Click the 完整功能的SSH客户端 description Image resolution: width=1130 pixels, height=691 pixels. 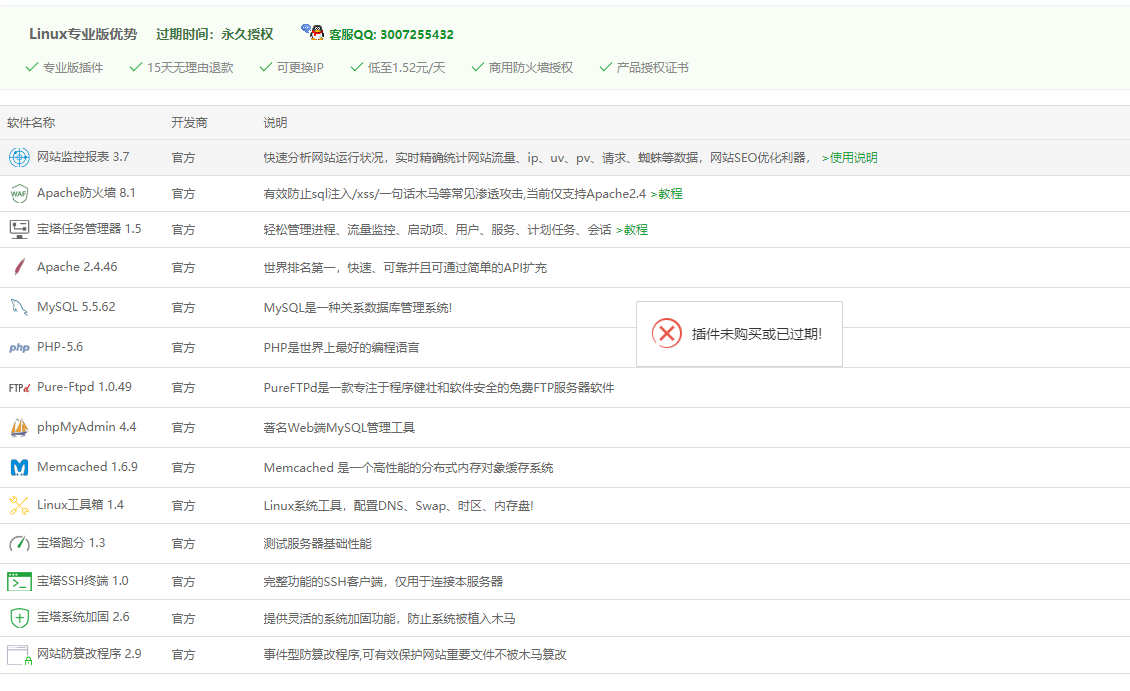(383, 581)
